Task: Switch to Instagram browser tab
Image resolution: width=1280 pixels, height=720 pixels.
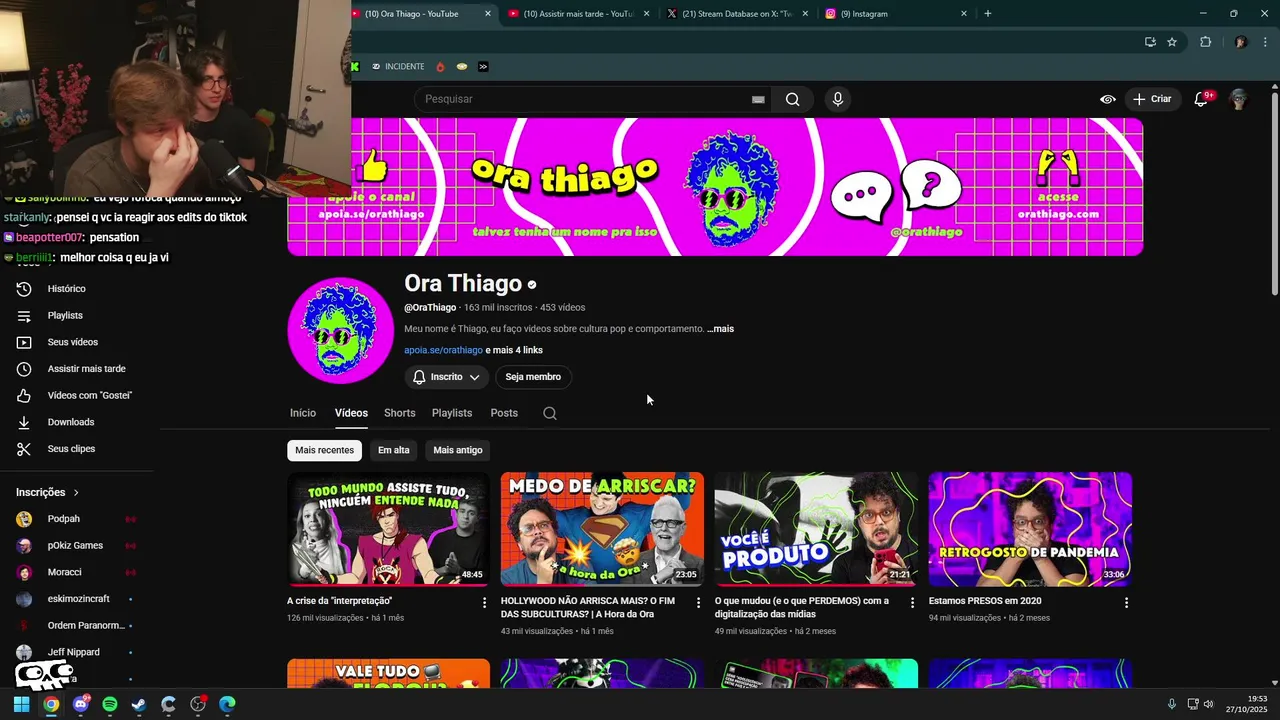Action: (x=896, y=14)
